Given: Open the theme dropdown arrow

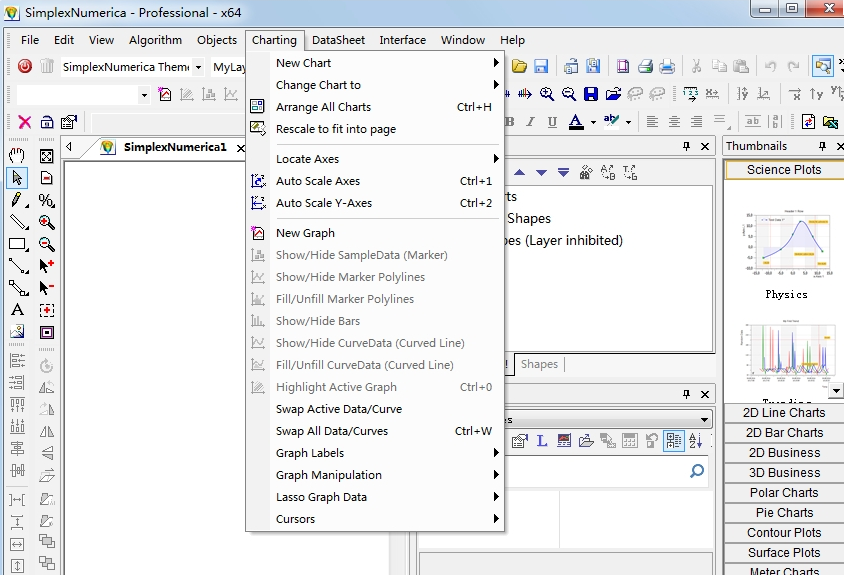Looking at the screenshot, I should (198, 67).
